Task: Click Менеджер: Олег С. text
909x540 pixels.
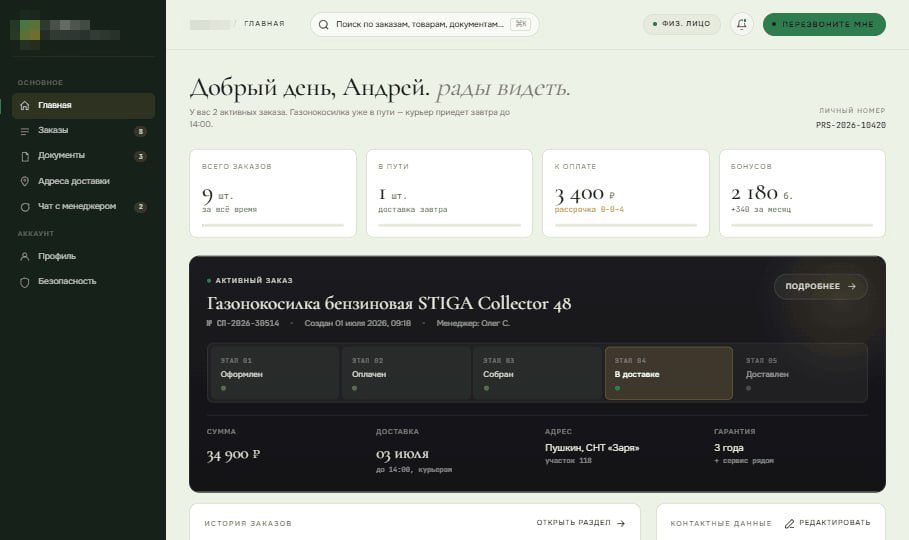Action: click(473, 324)
